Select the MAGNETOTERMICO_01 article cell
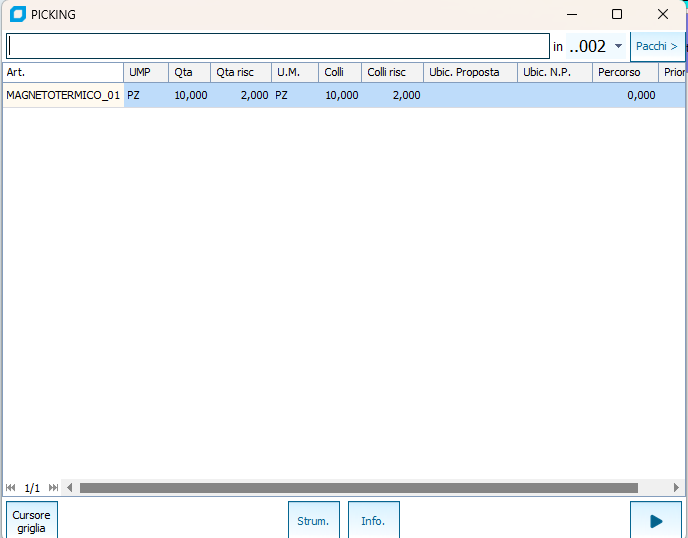 (x=63, y=95)
